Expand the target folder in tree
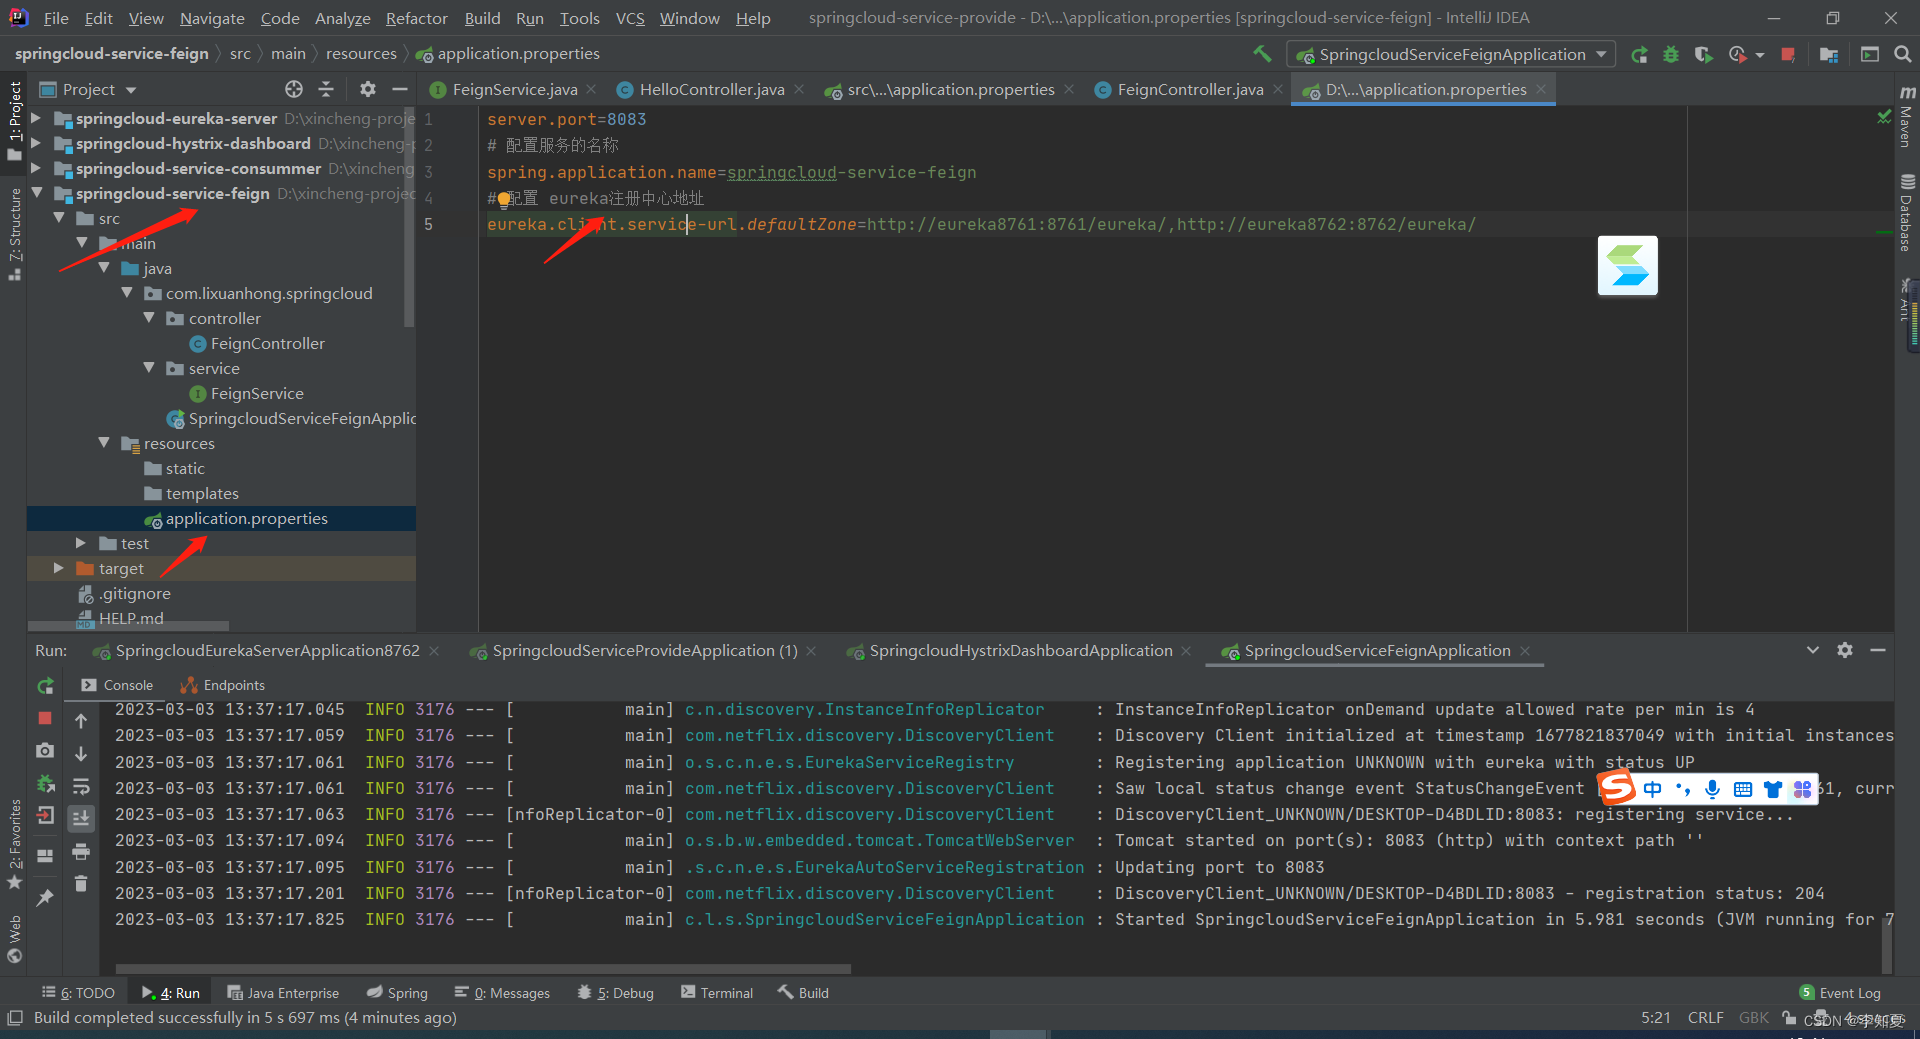The width and height of the screenshot is (1920, 1039). 59,568
